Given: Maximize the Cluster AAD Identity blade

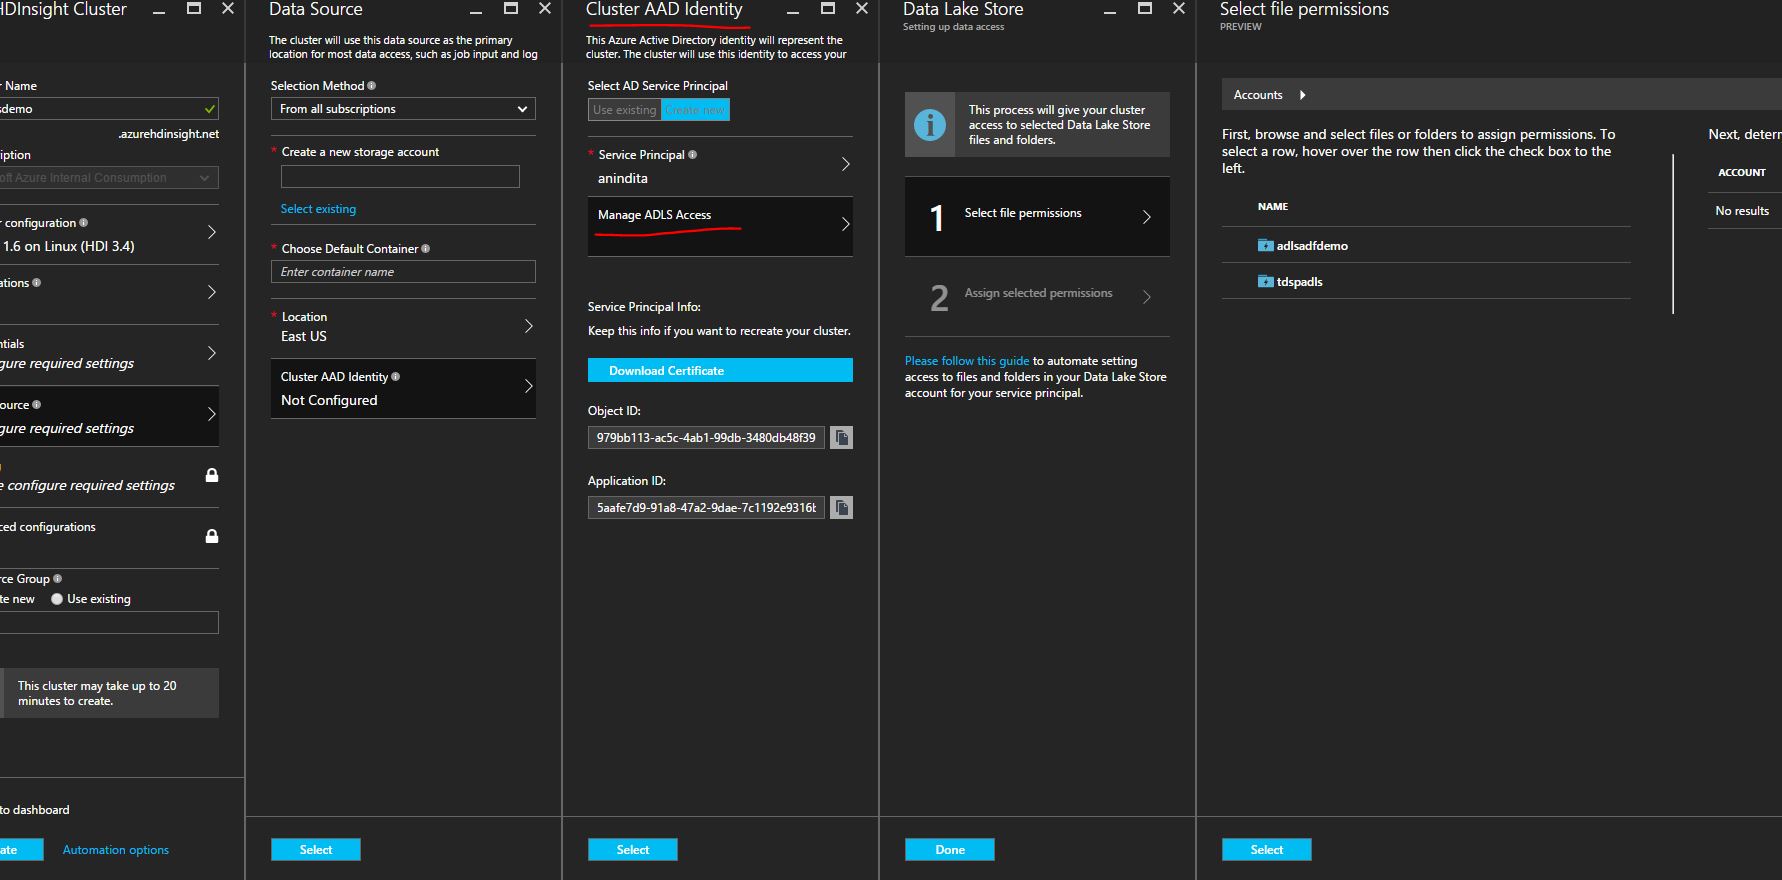Looking at the screenshot, I should (828, 9).
